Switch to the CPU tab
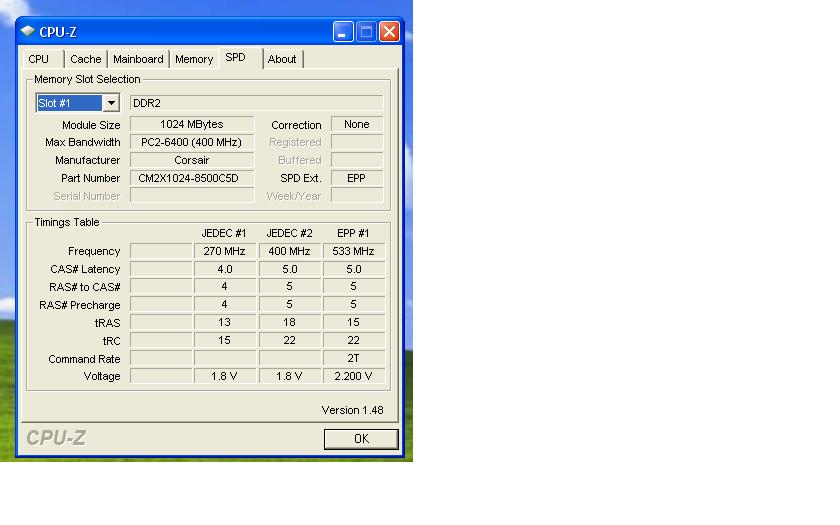This screenshot has height=525, width=840. [x=39, y=59]
